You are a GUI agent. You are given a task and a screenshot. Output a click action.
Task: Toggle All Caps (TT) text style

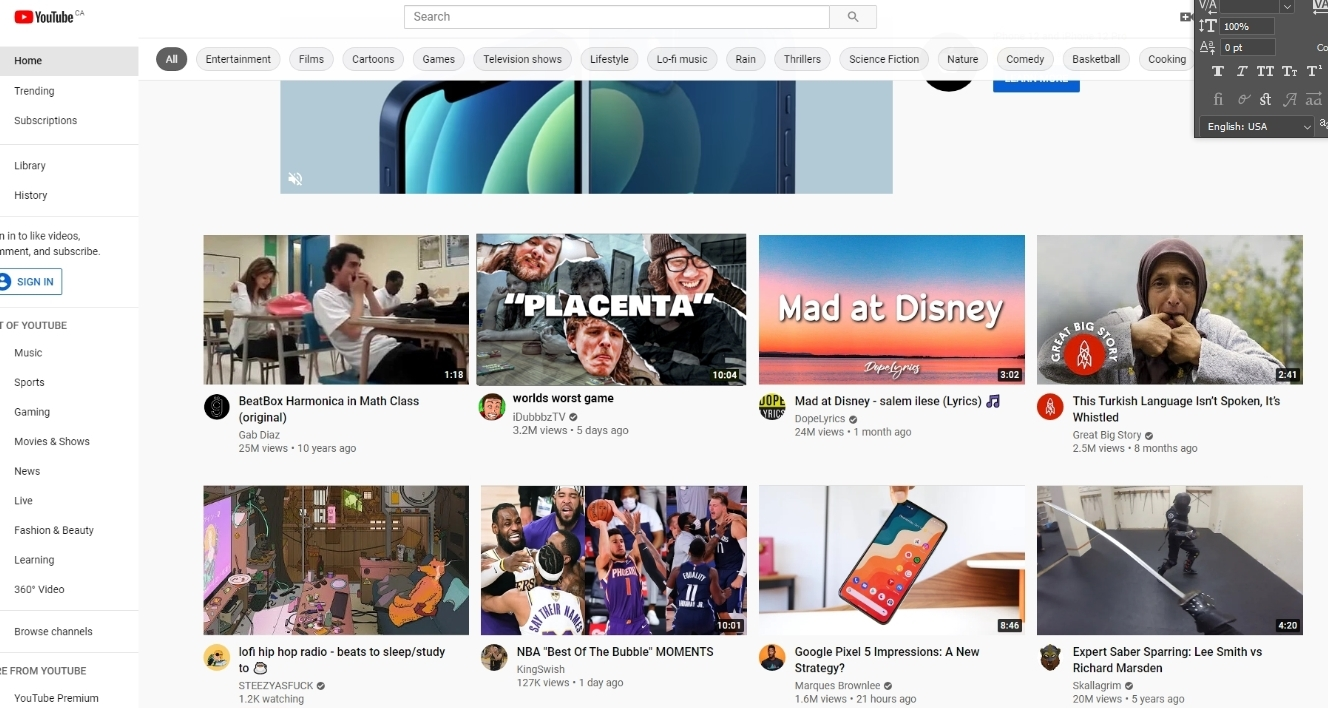click(x=1265, y=71)
